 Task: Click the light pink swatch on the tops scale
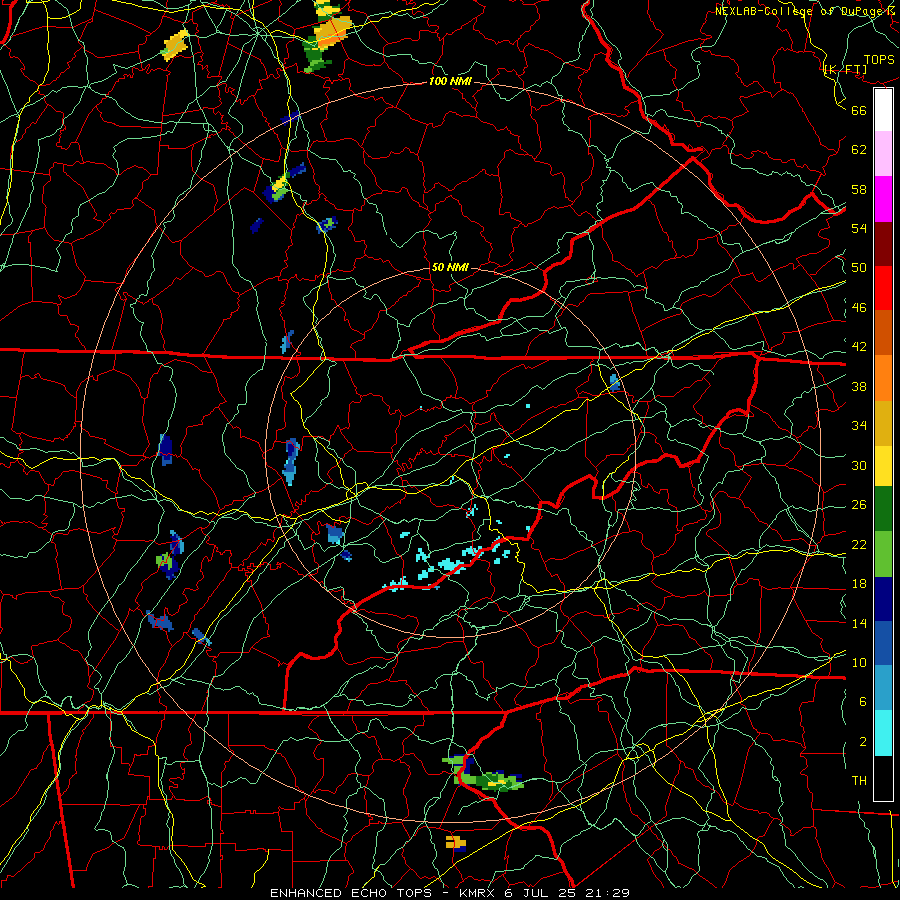point(883,154)
